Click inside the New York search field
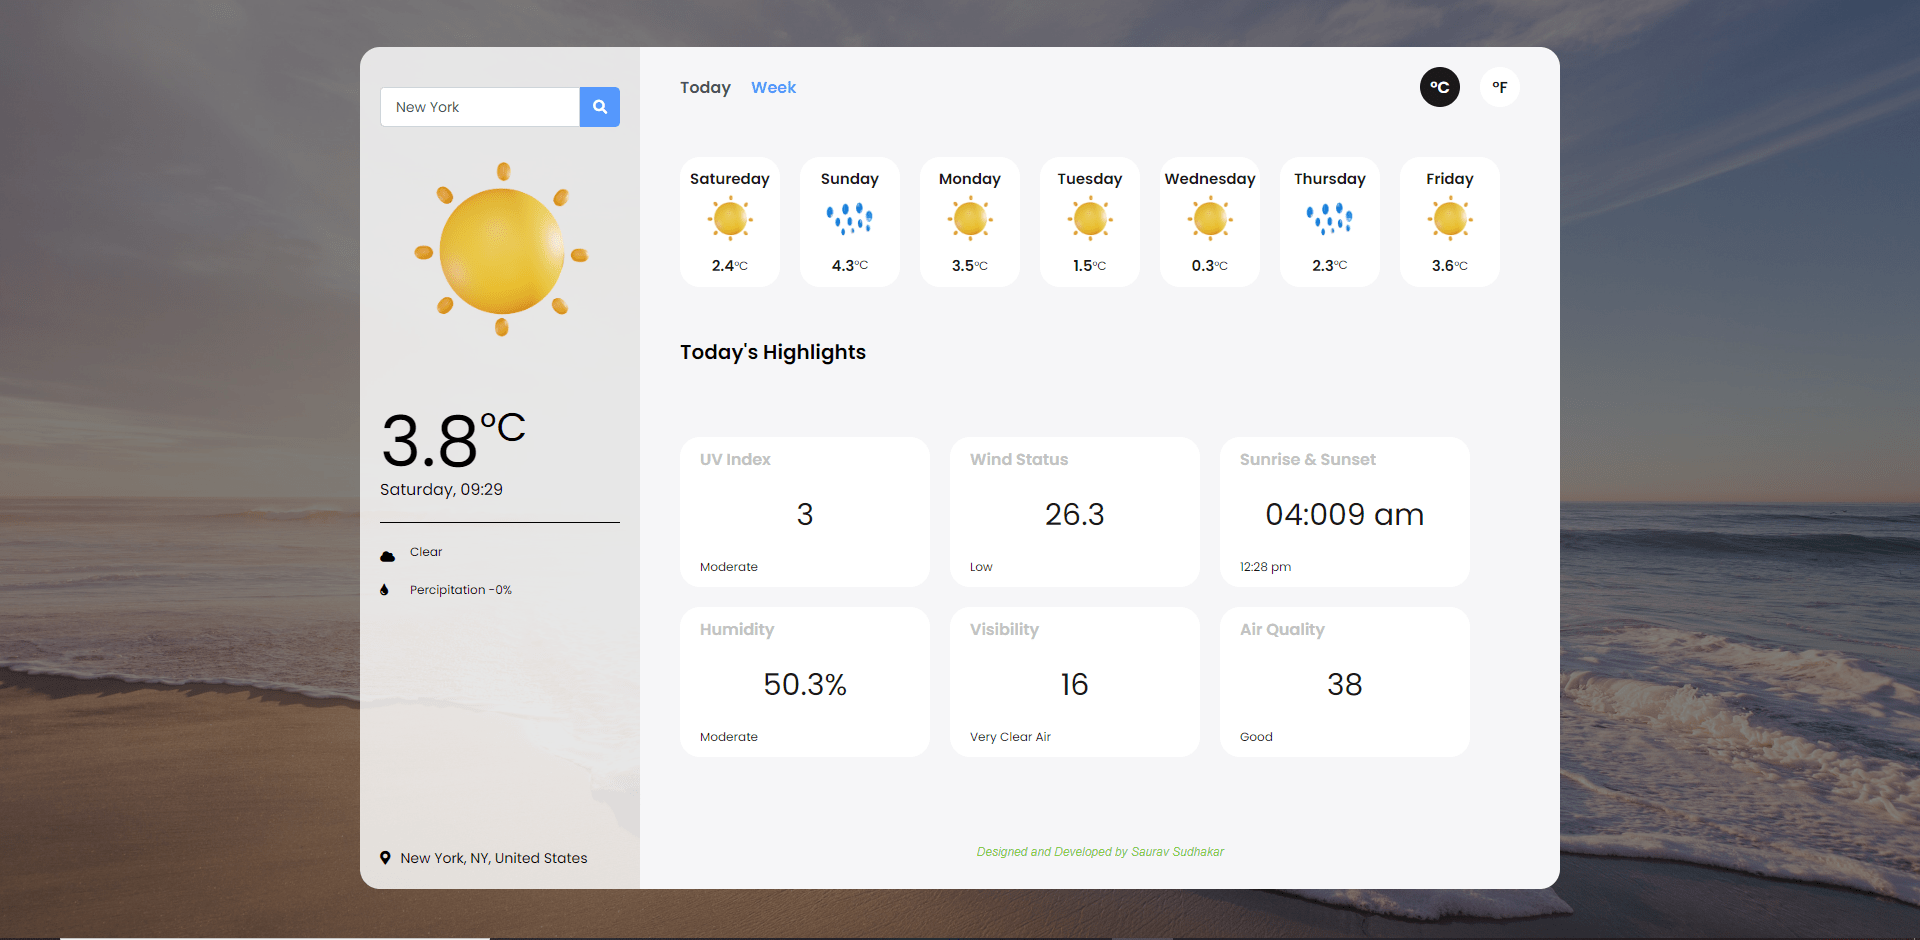 (480, 107)
